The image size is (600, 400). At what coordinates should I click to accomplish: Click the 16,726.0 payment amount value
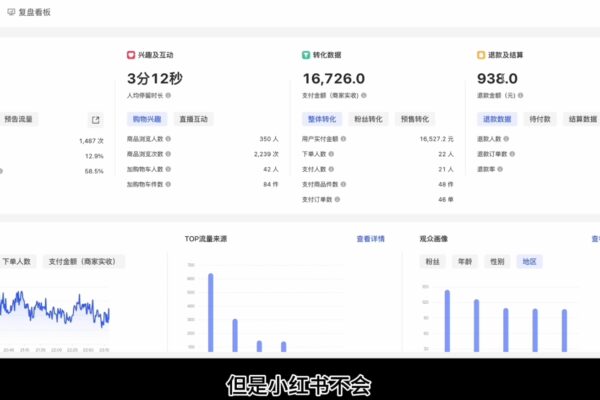334,78
